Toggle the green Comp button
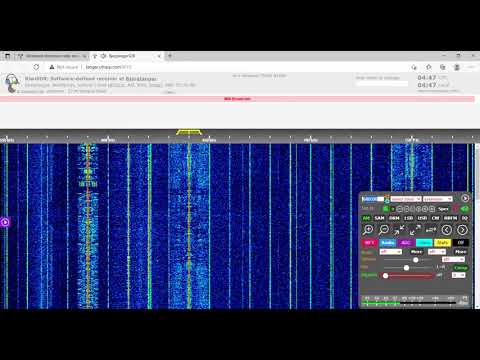The image size is (480, 360). coord(460,268)
